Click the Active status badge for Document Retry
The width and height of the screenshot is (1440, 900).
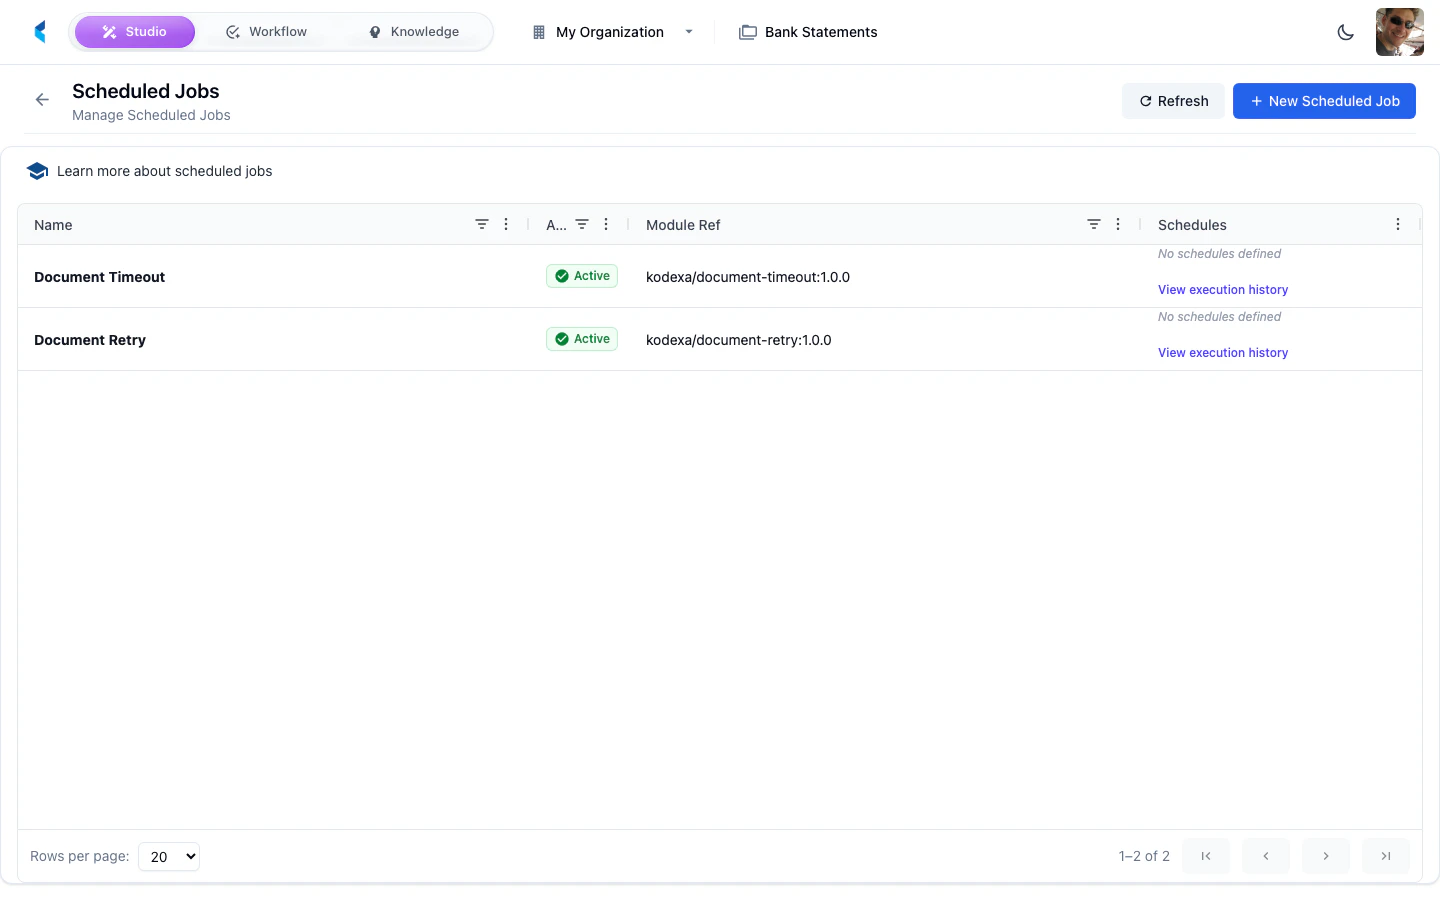[581, 339]
